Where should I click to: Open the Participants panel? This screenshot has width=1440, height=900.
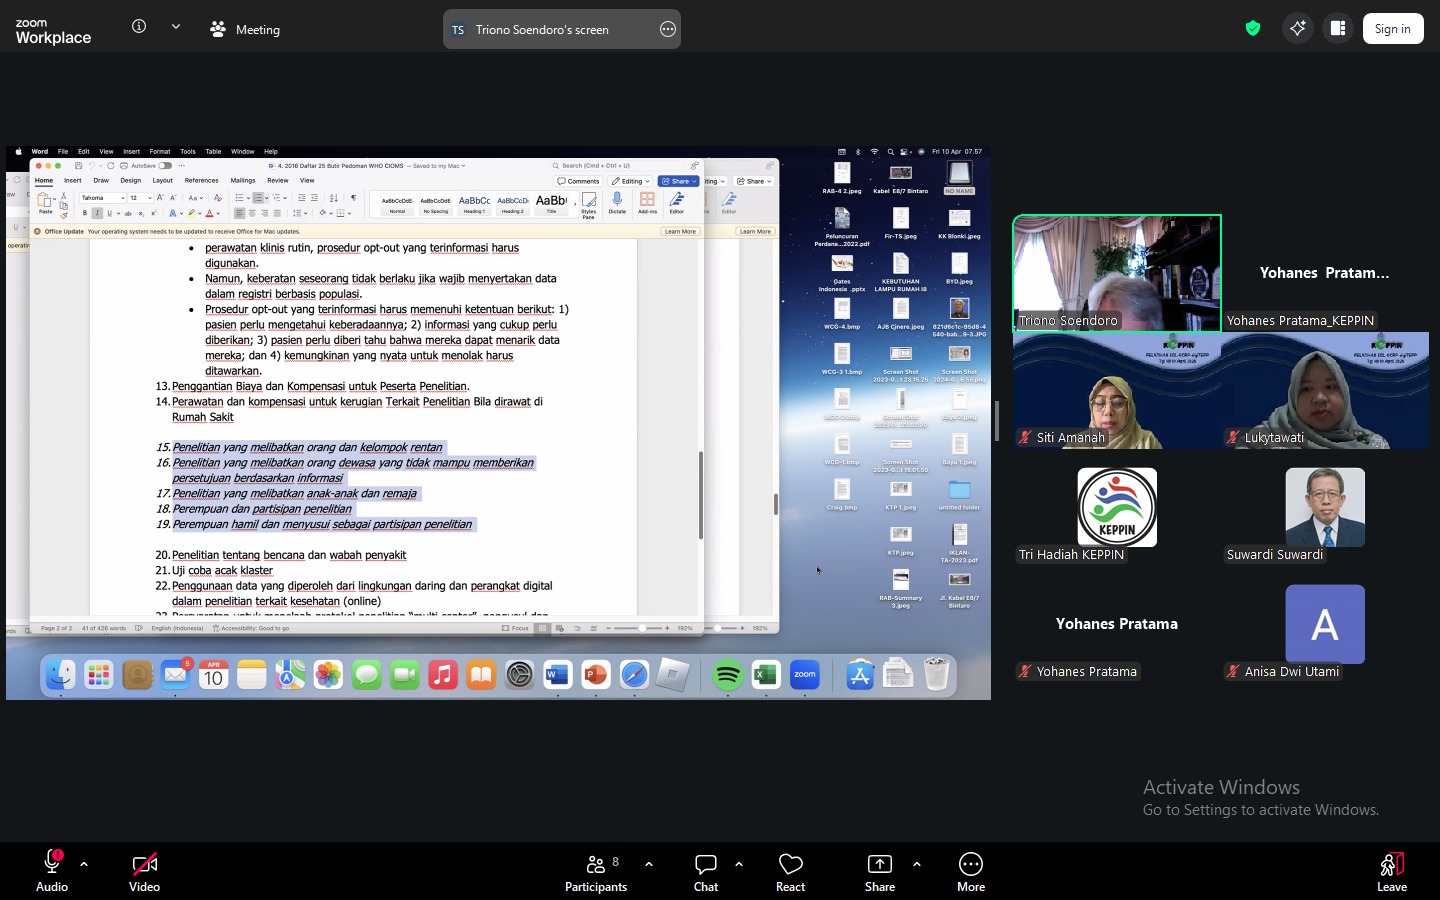(596, 870)
